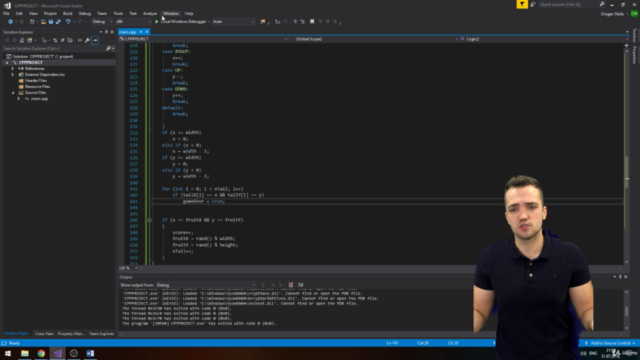The image size is (640, 360).
Task: Open the Help menu
Action: click(x=189, y=13)
